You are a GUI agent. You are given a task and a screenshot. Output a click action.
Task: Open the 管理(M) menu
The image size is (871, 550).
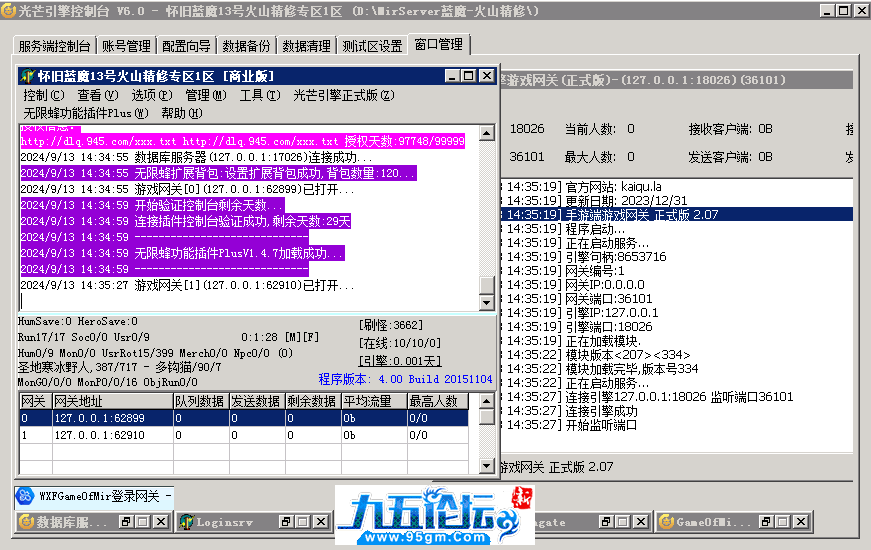click(x=206, y=96)
